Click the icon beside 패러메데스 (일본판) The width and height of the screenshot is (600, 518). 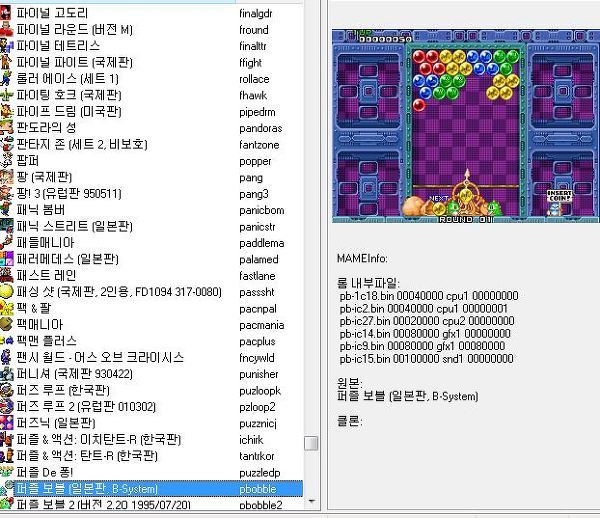tap(6, 259)
